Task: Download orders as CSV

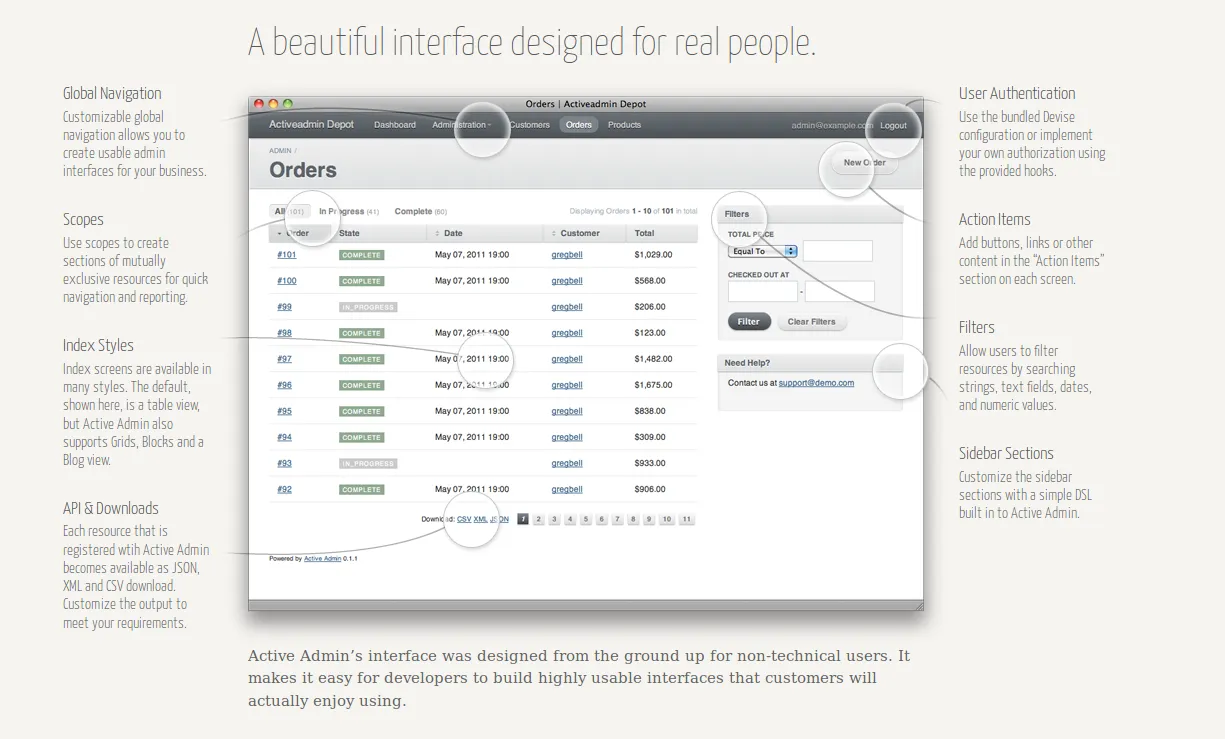Action: 464,519
